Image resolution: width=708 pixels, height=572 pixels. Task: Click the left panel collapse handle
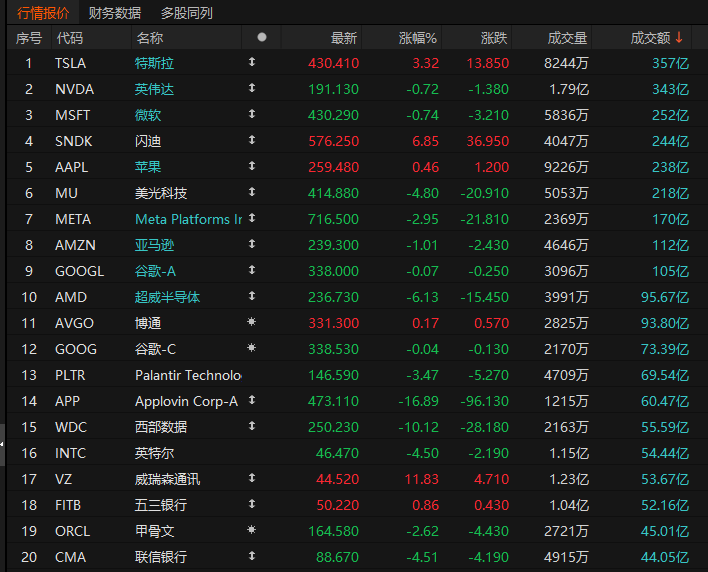click(2, 445)
